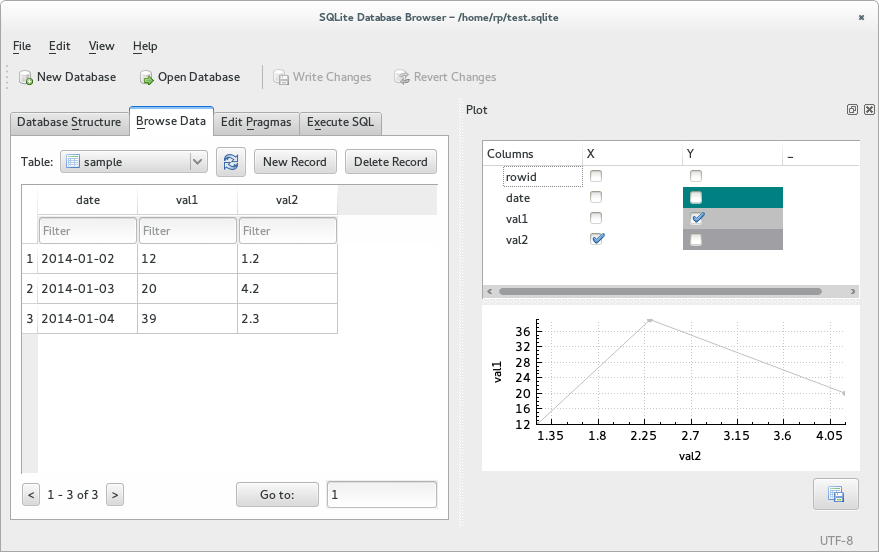Refresh the table data with the reload icon

(x=231, y=162)
